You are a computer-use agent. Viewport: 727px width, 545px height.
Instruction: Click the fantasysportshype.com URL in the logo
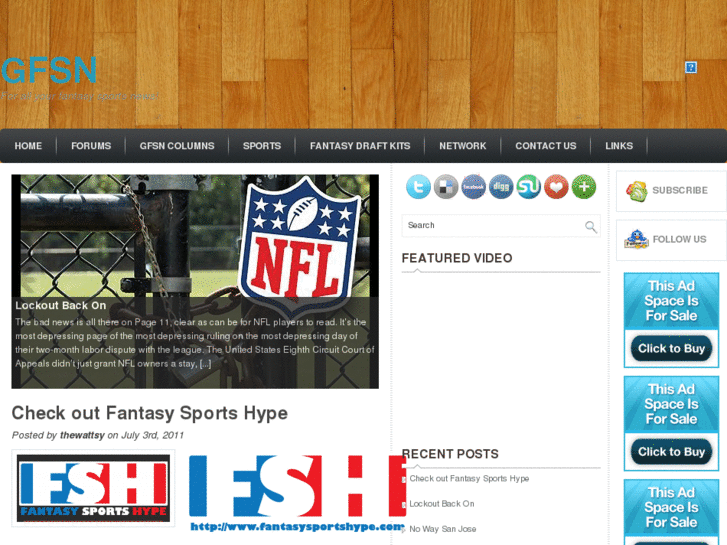point(297,526)
